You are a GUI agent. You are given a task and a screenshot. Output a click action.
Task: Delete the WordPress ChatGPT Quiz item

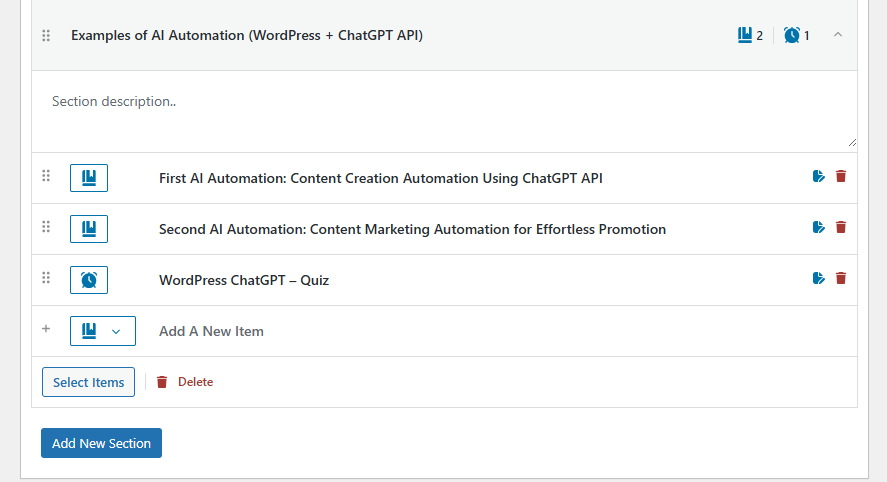pyautogui.click(x=841, y=278)
